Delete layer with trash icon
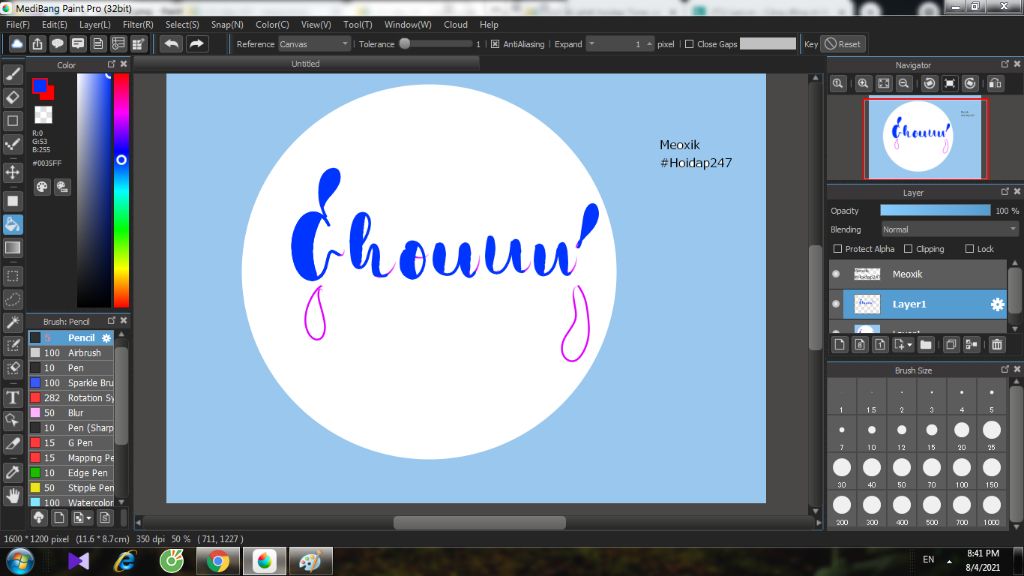 997,344
